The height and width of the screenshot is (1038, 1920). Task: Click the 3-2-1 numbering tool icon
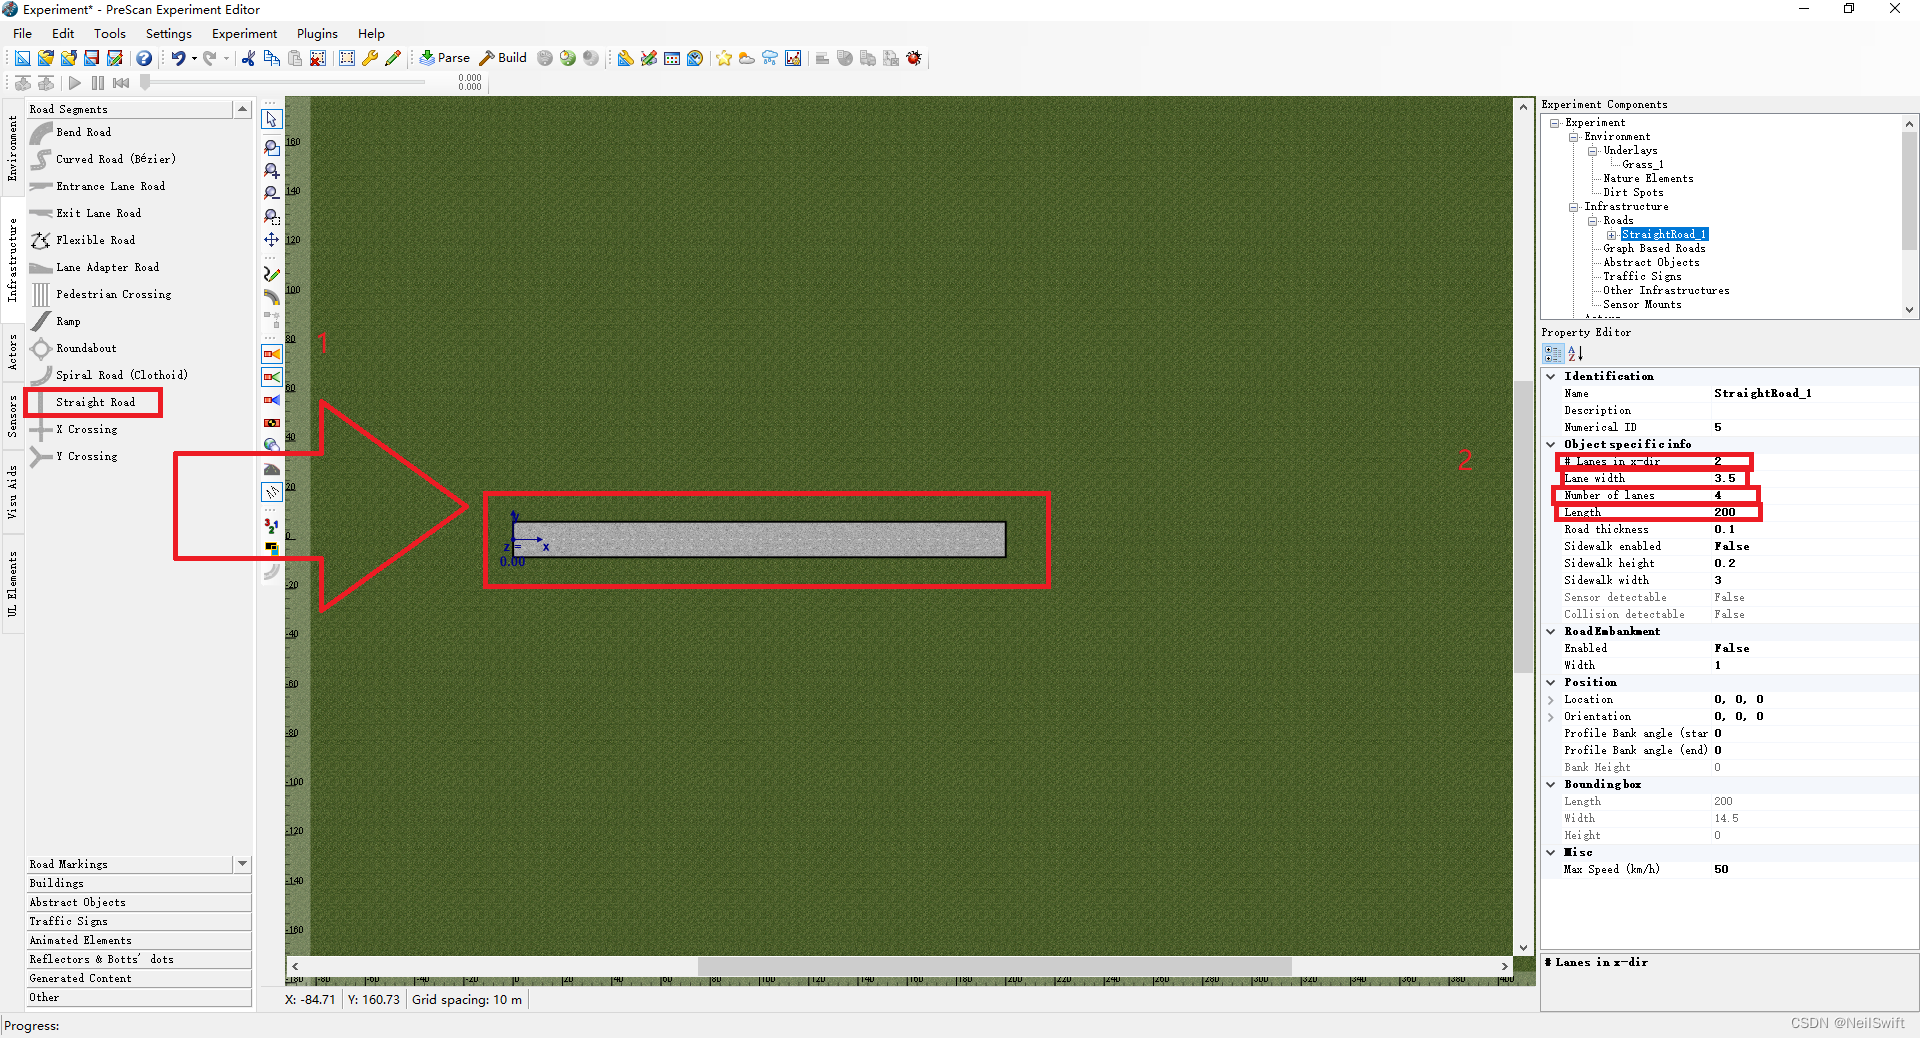tap(271, 525)
